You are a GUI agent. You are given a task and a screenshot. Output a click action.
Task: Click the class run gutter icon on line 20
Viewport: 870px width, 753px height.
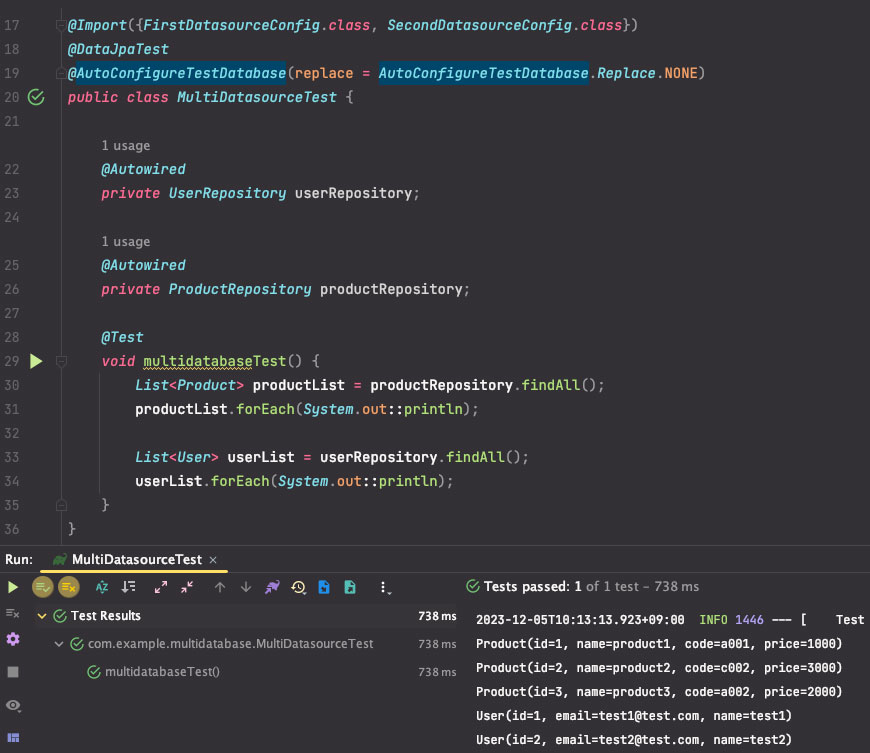click(x=36, y=97)
